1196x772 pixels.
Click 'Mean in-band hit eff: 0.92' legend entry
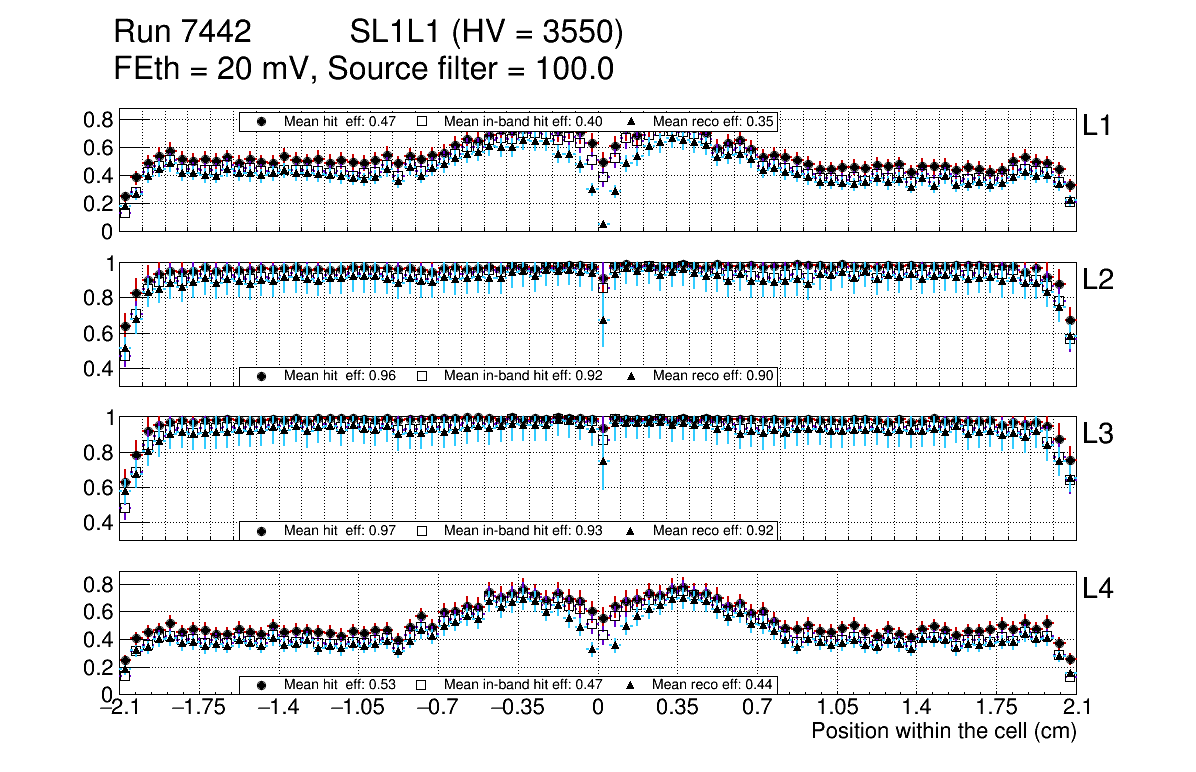point(523,376)
